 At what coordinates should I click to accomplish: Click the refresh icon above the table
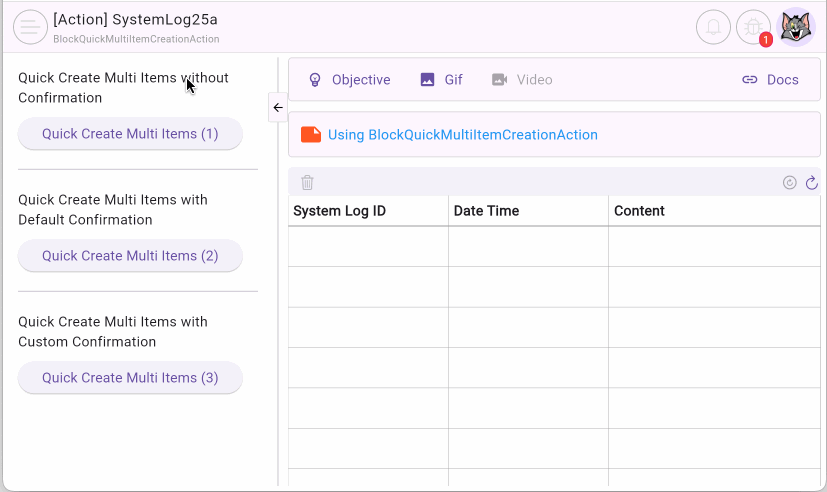(x=811, y=182)
